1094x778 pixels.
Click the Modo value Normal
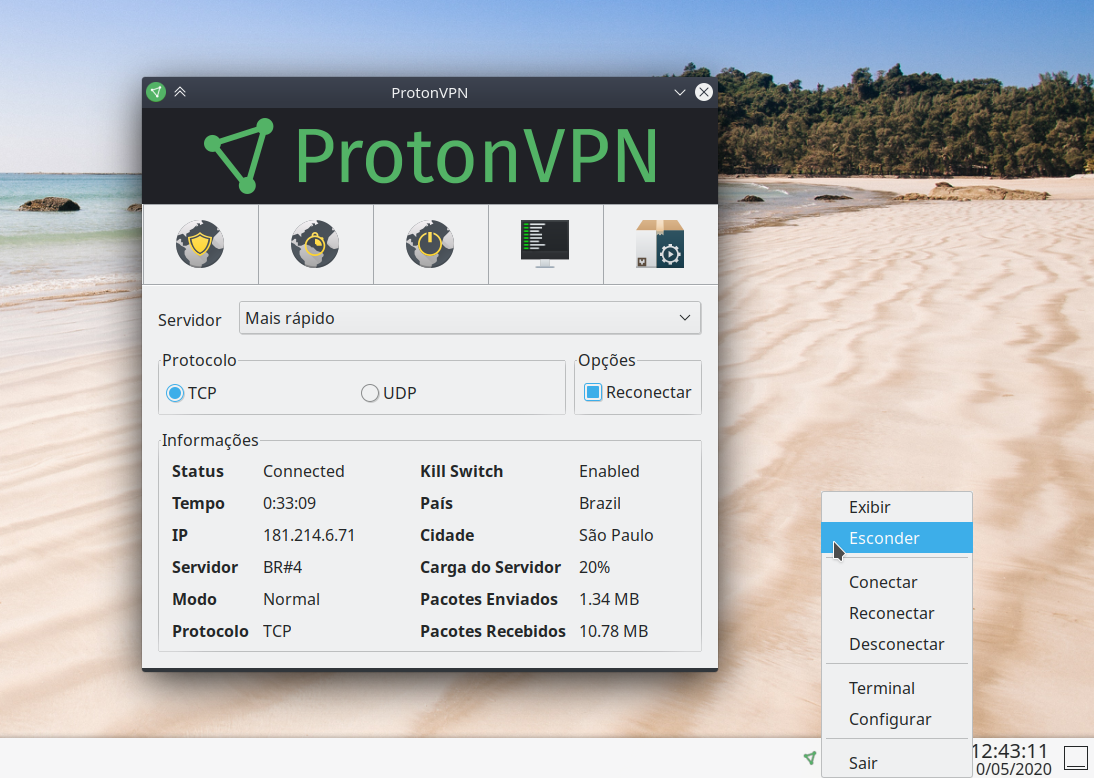click(291, 599)
